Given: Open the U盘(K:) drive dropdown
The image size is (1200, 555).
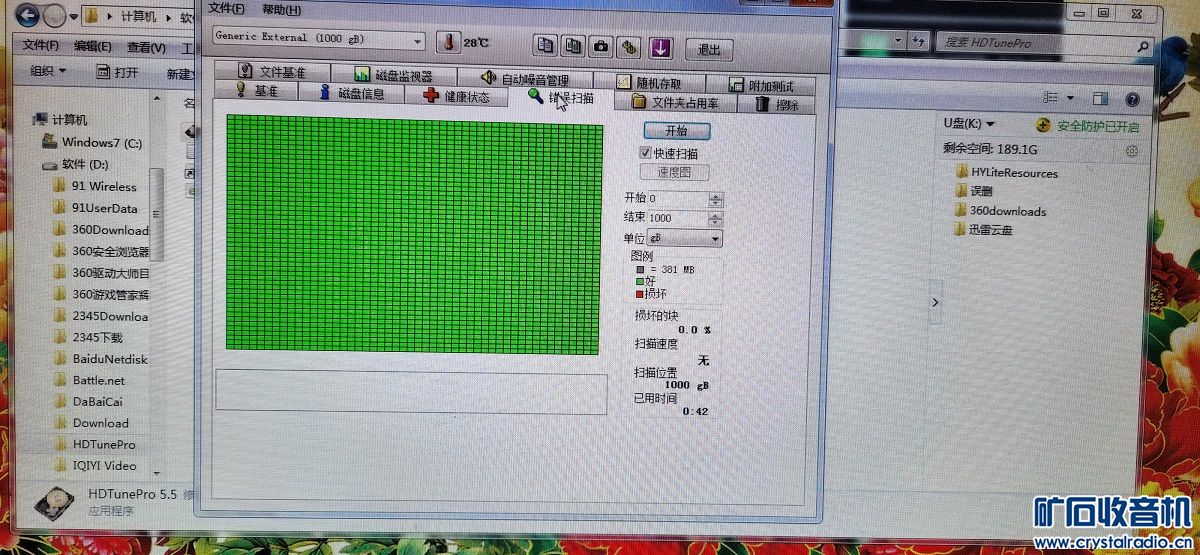Looking at the screenshot, I should pos(969,124).
